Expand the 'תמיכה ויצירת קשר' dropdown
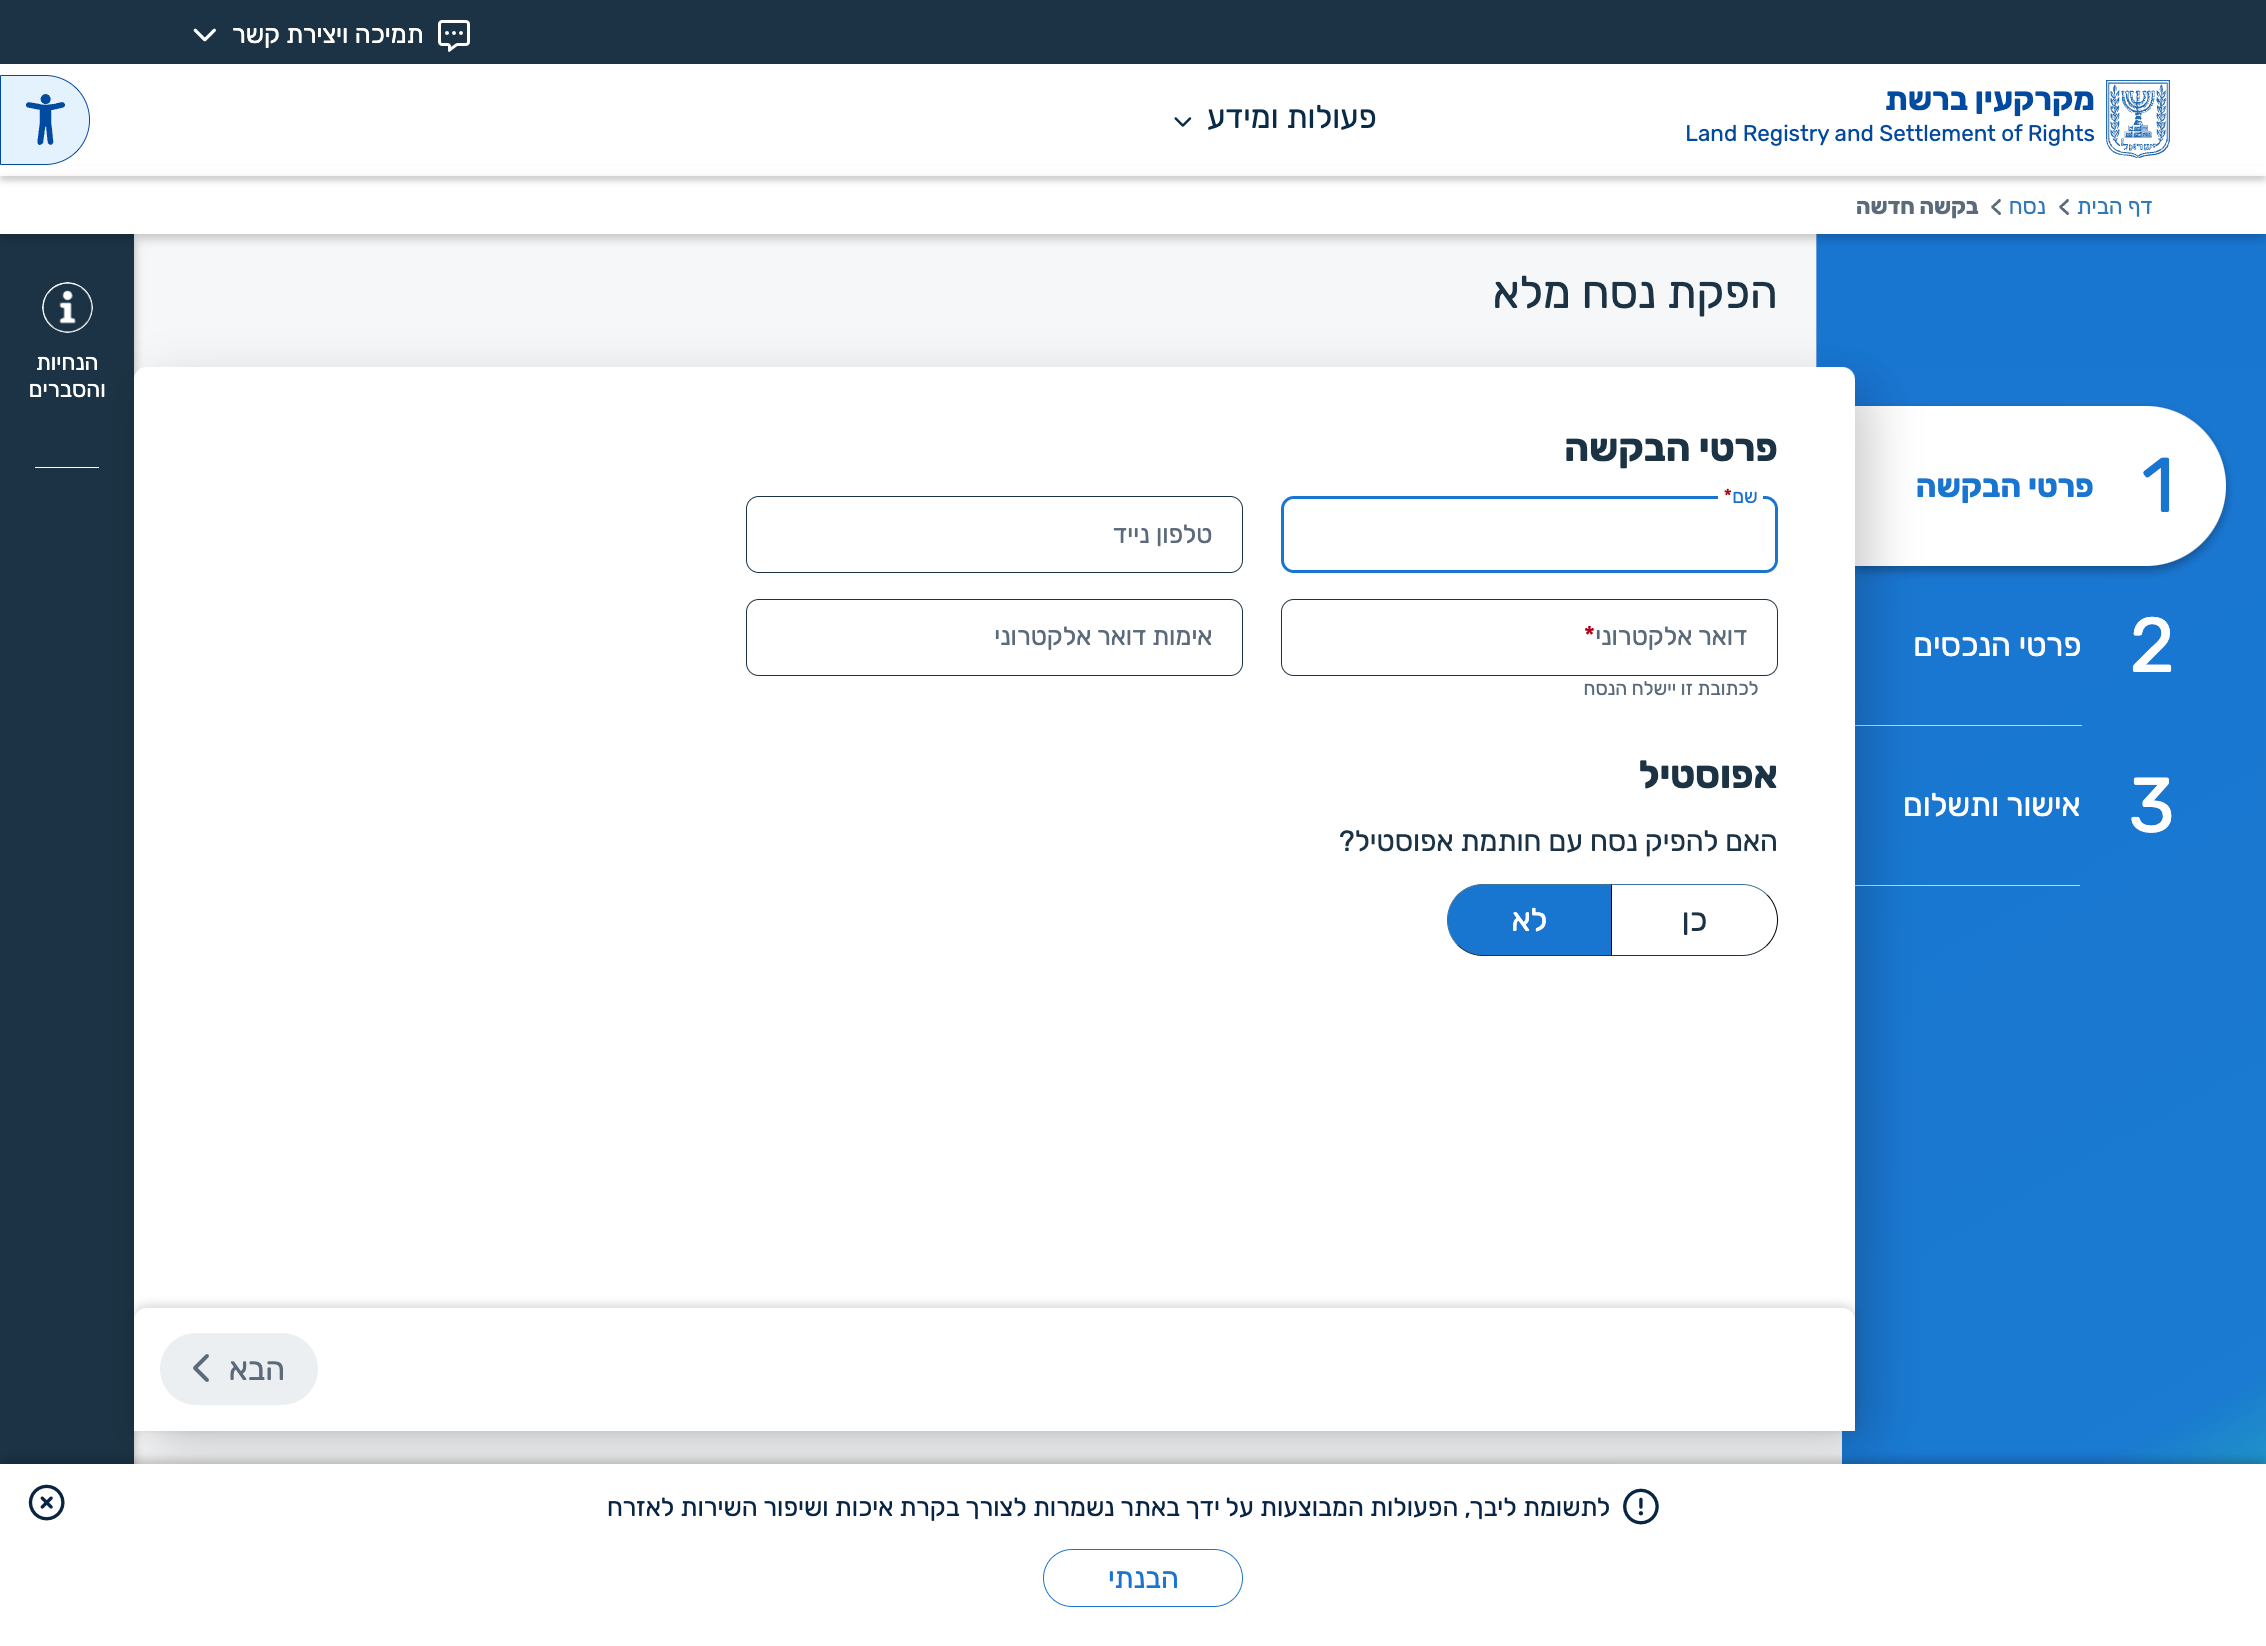 click(x=331, y=35)
